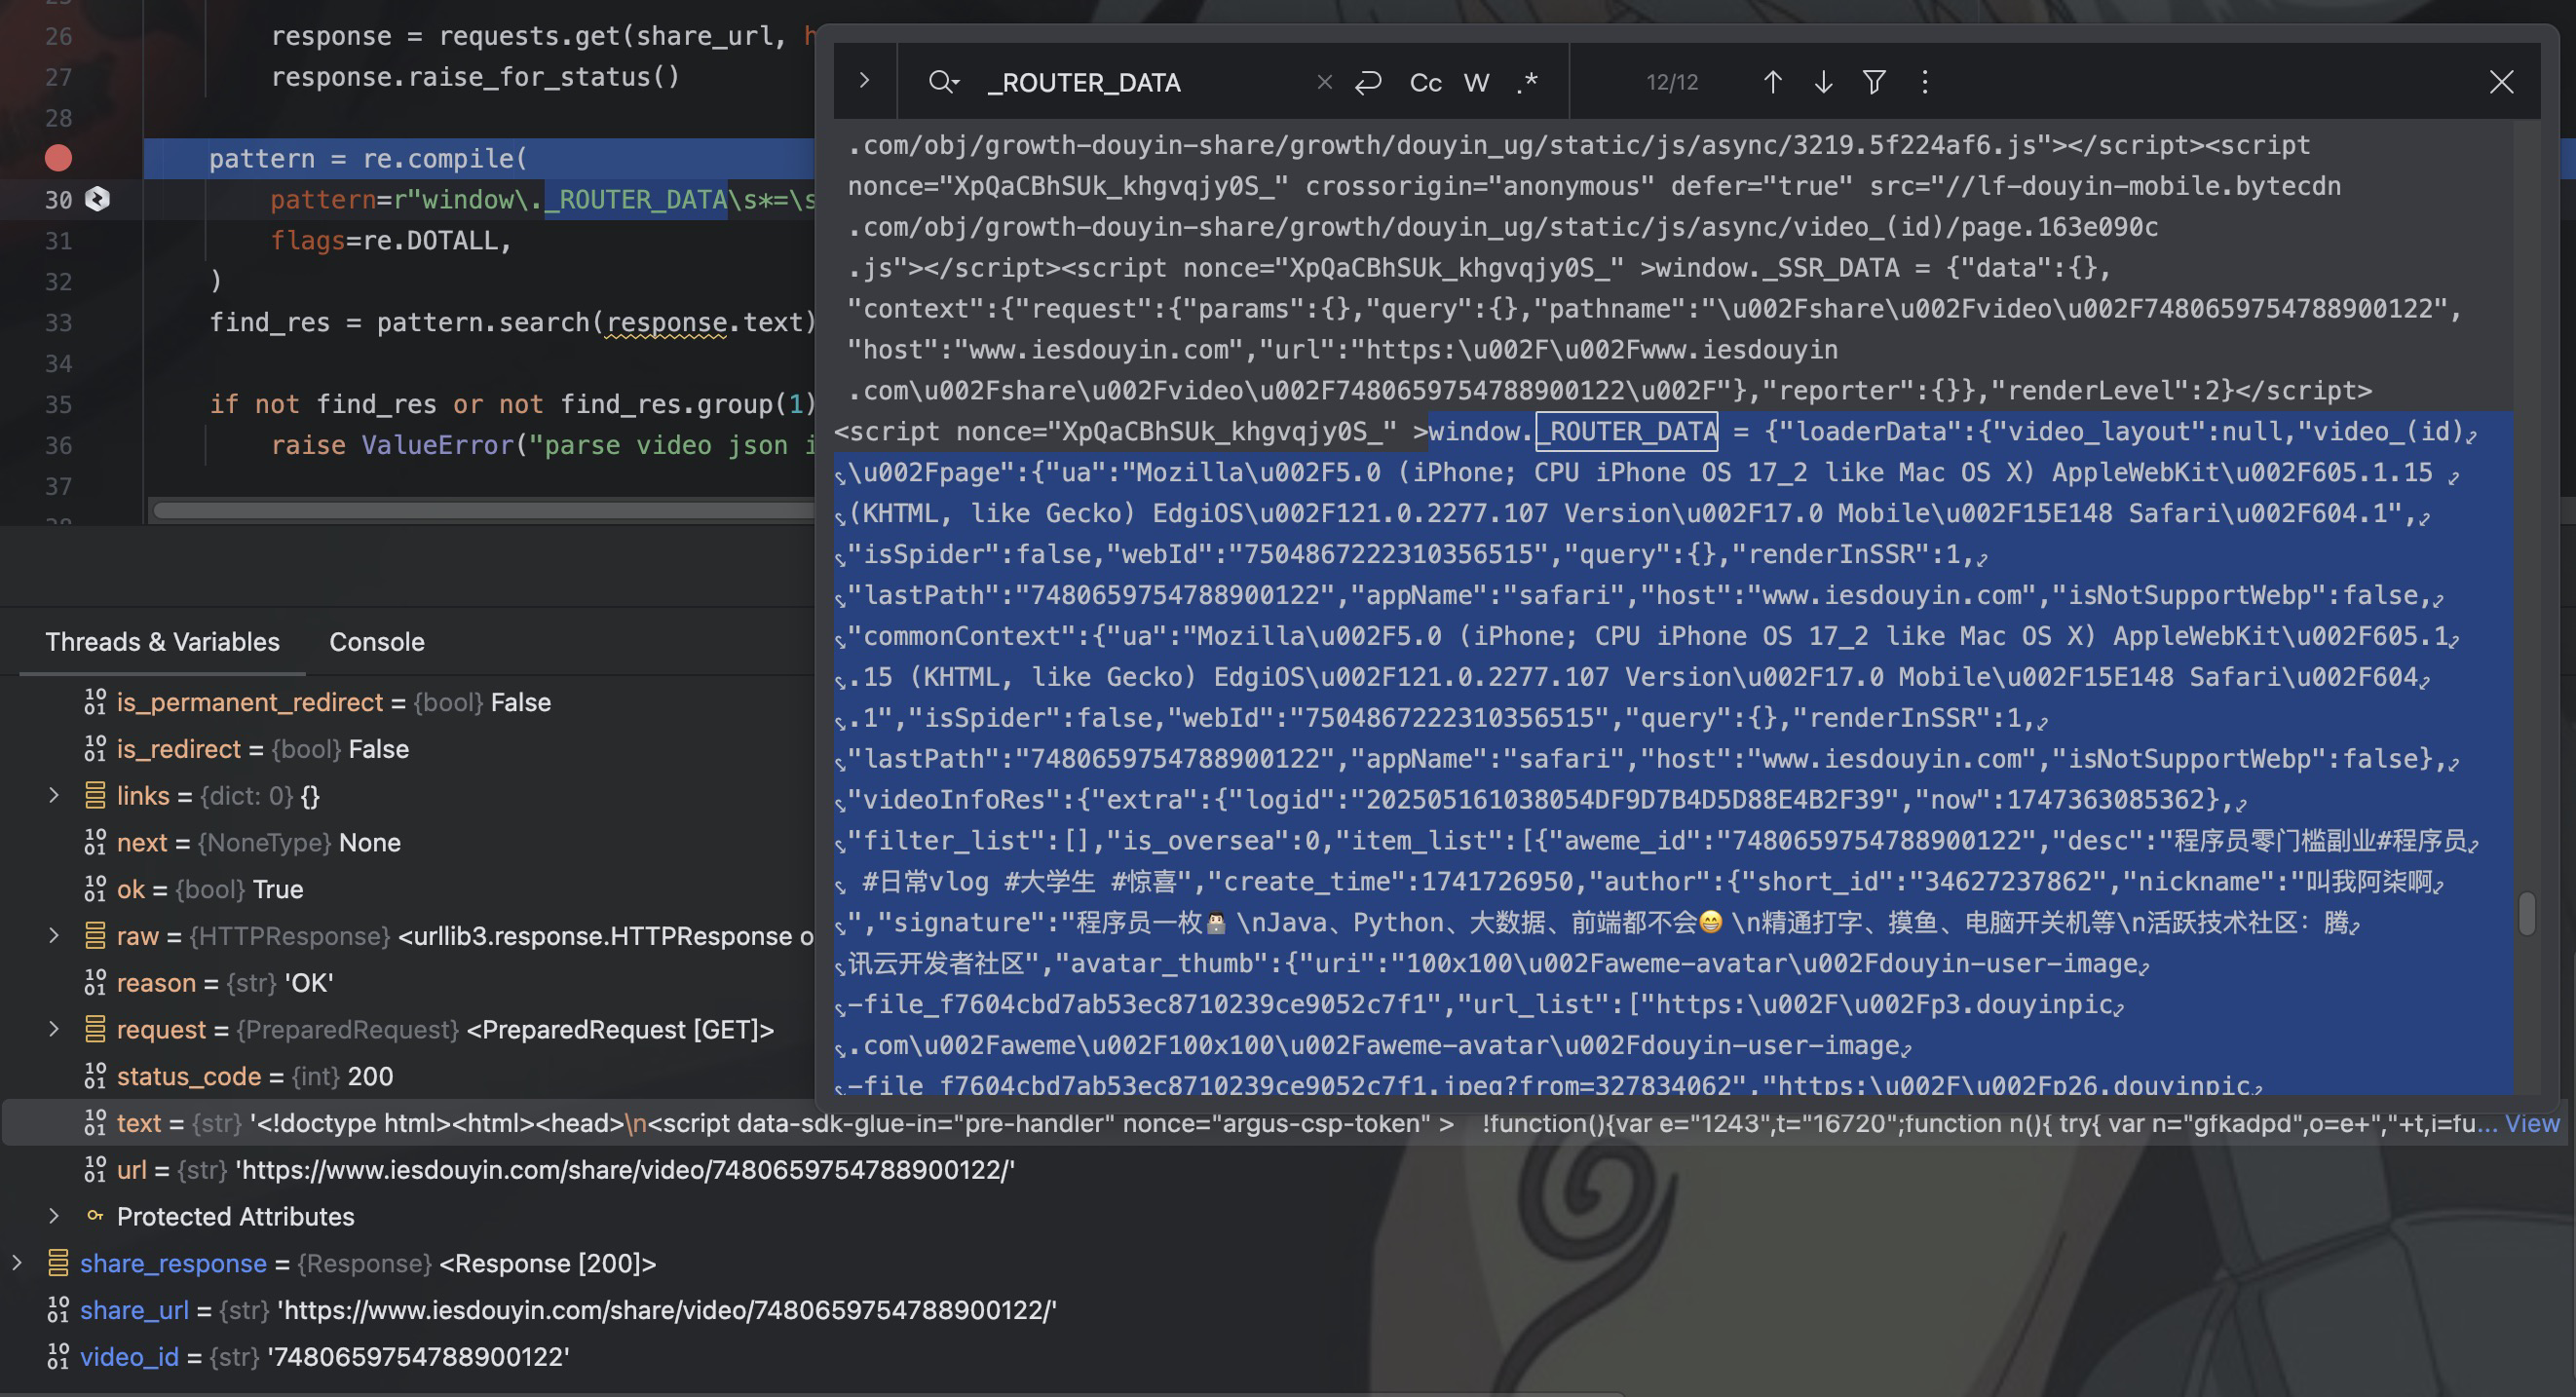Image resolution: width=2576 pixels, height=1397 pixels.
Task: Go to previous search occurrence
Action: point(1772,82)
